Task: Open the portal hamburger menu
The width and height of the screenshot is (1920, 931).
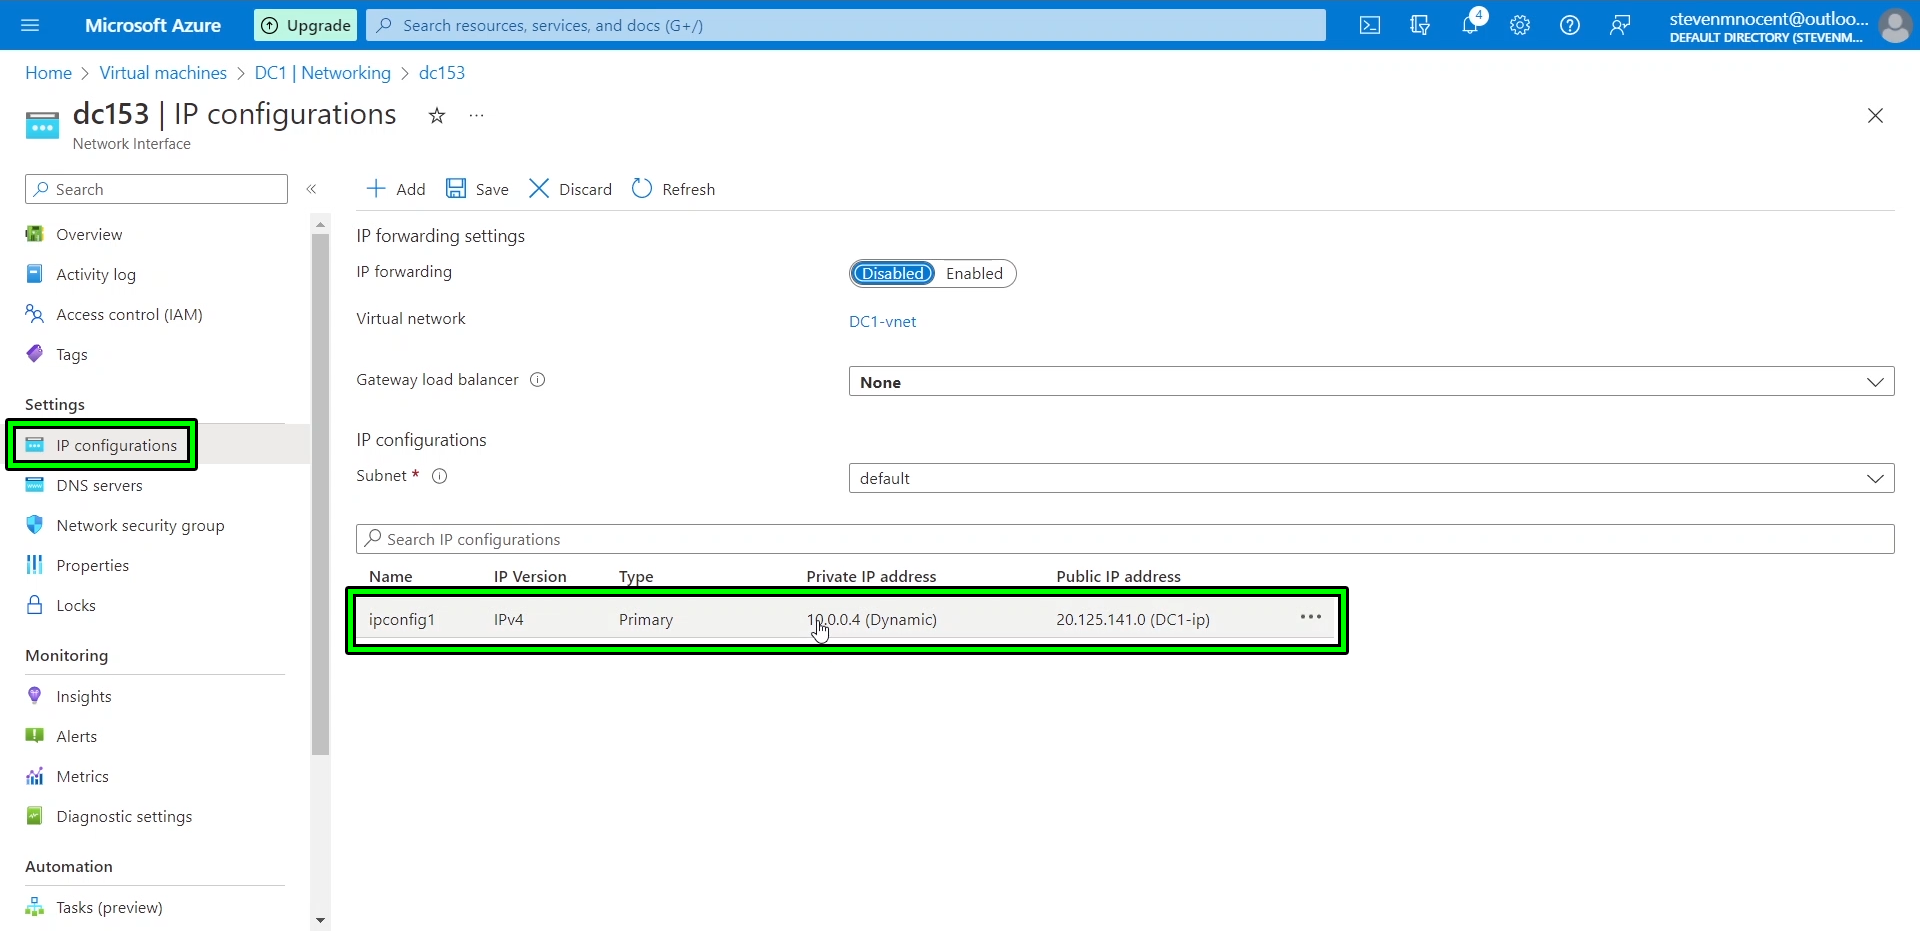Action: [30, 25]
